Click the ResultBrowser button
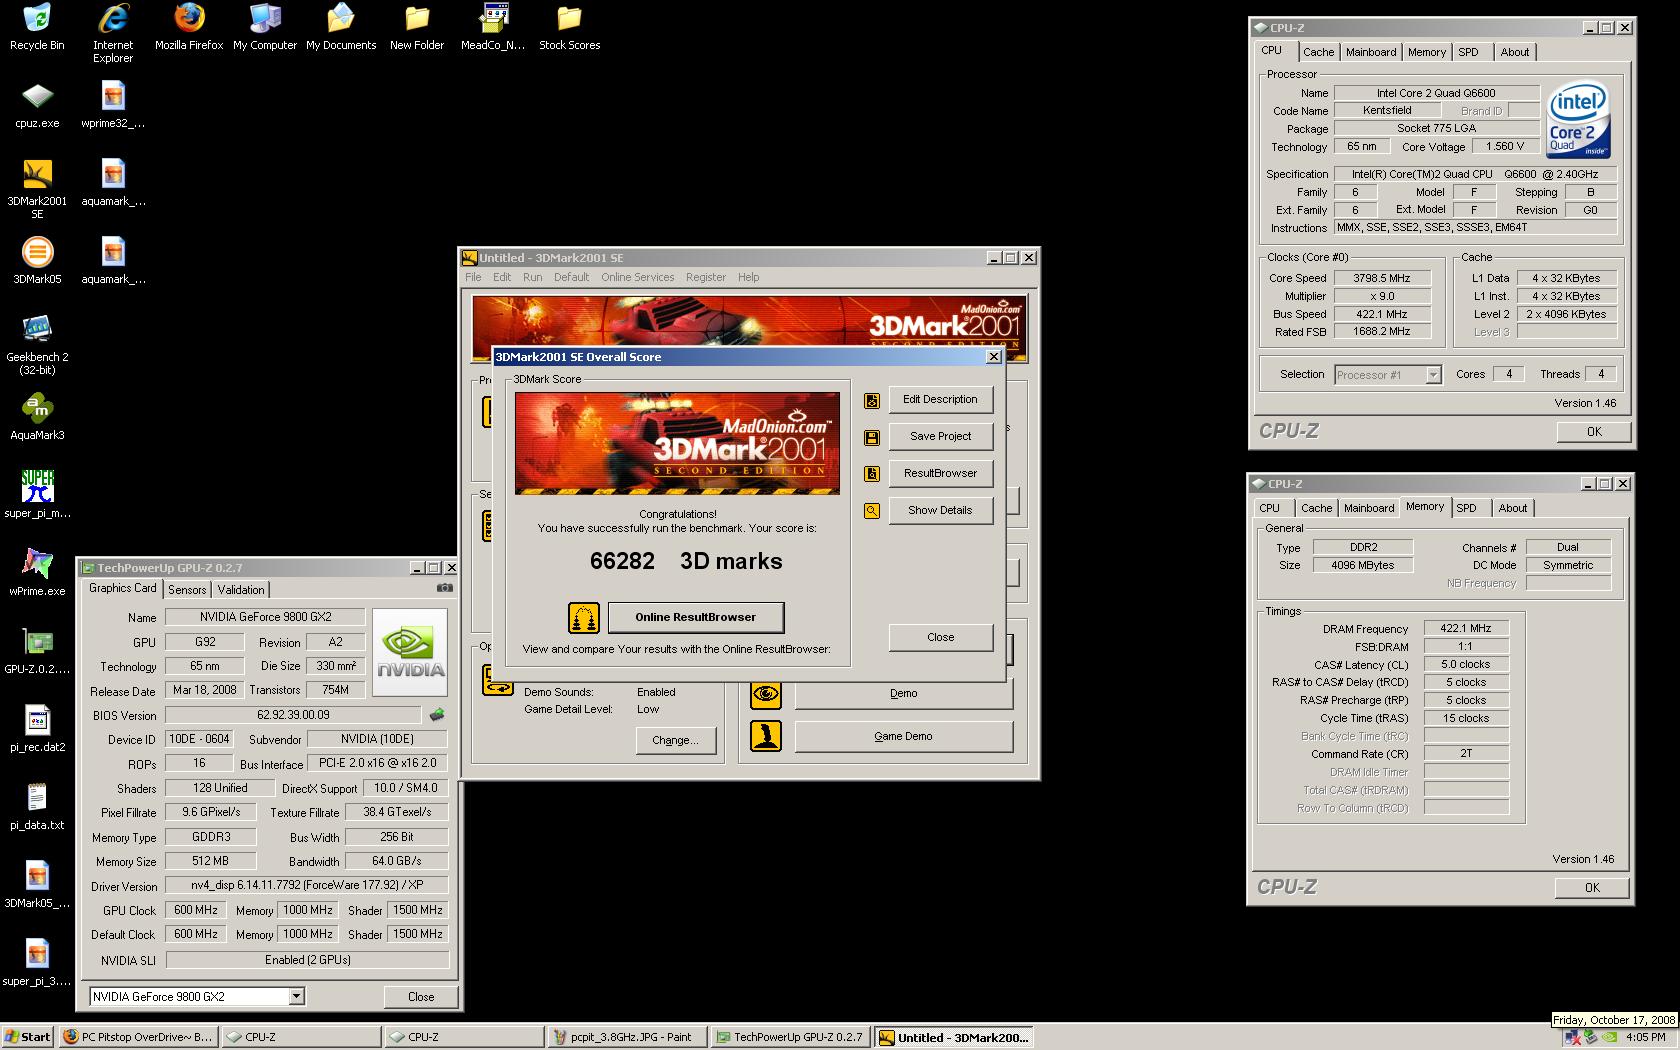 point(940,473)
